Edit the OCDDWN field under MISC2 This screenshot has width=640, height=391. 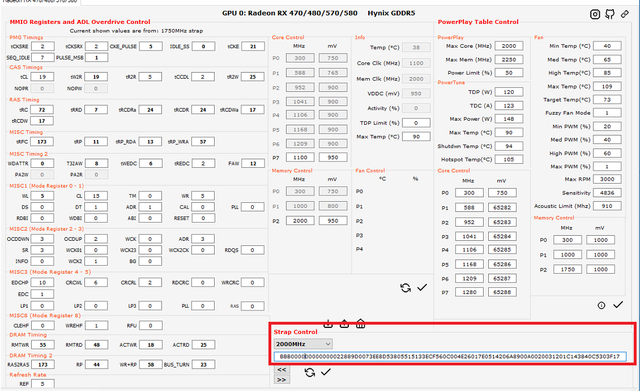coord(42,239)
